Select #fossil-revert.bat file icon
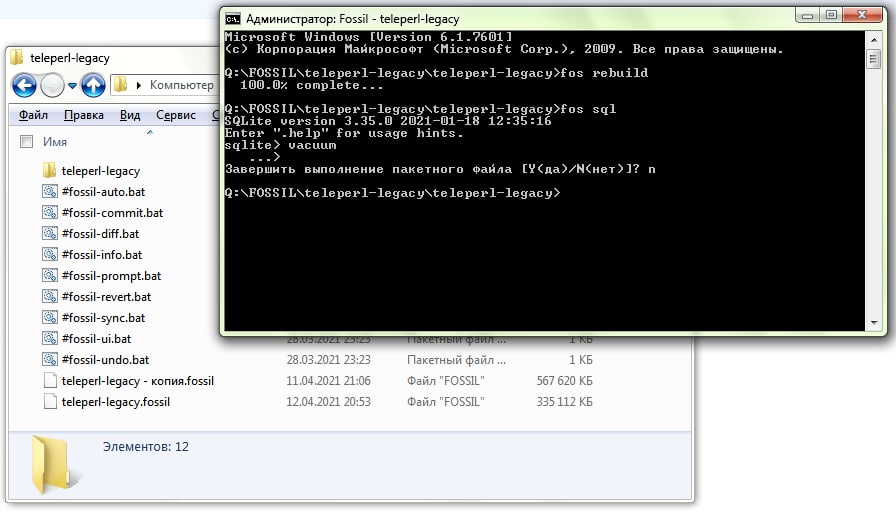Screen dimensions: 896x512 tap(50, 297)
